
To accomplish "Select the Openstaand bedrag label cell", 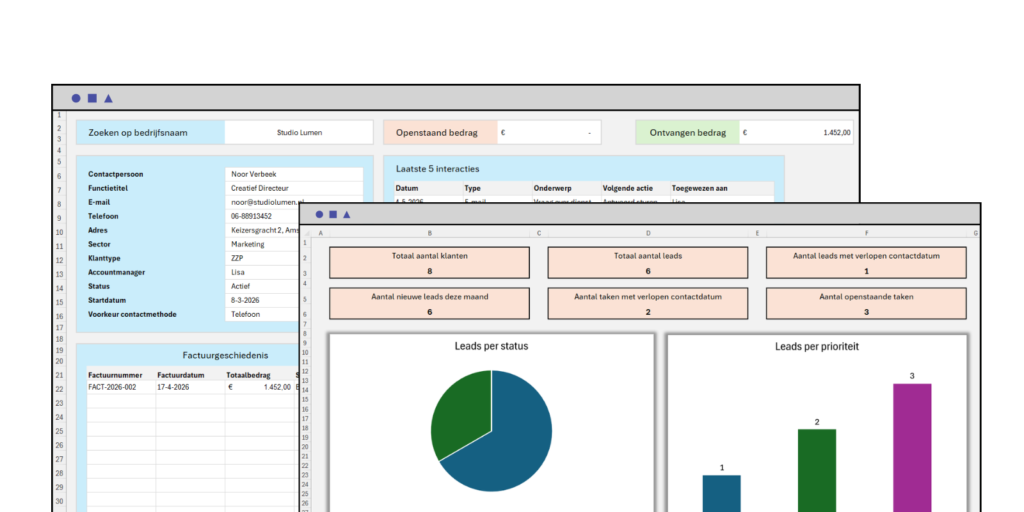I will coord(440,133).
